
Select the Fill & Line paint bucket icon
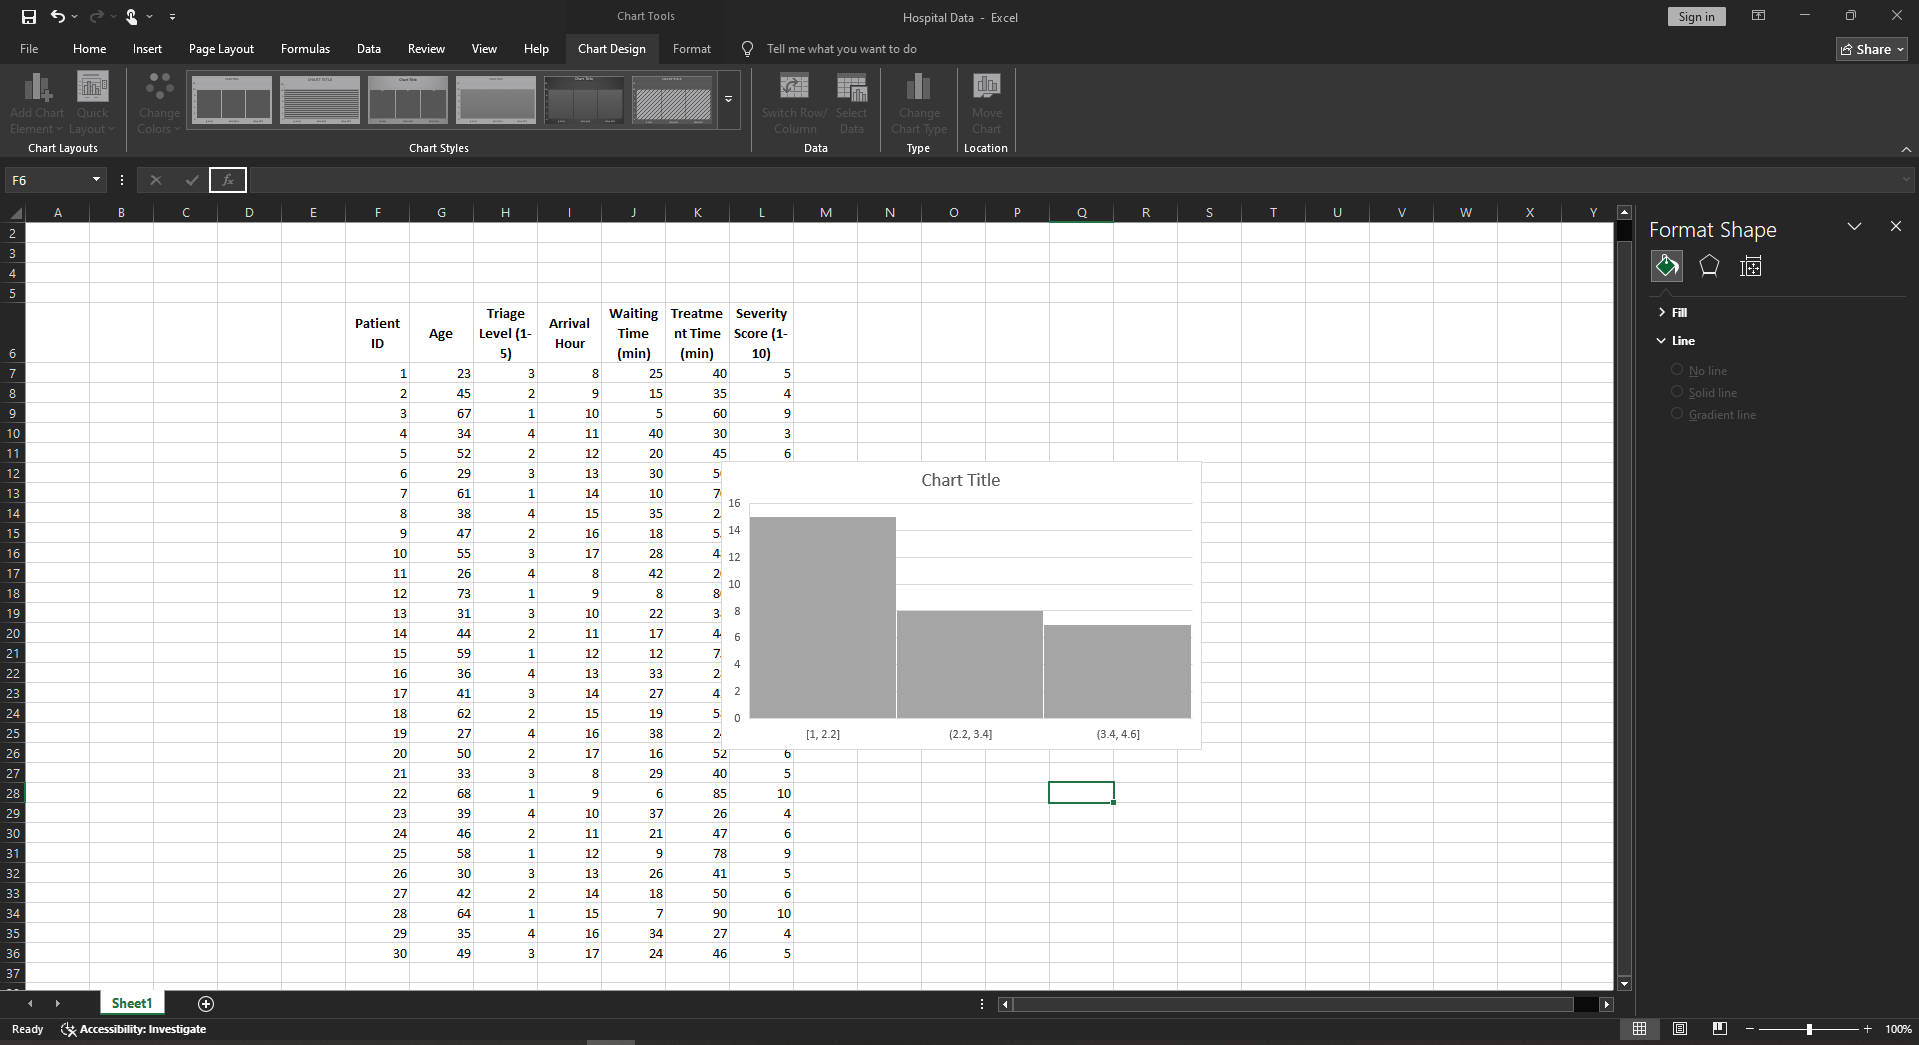[1667, 266]
